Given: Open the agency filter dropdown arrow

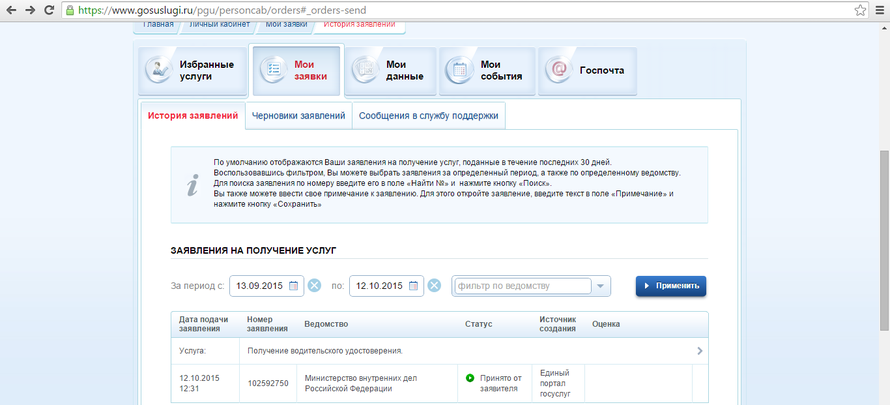Looking at the screenshot, I should [x=601, y=286].
